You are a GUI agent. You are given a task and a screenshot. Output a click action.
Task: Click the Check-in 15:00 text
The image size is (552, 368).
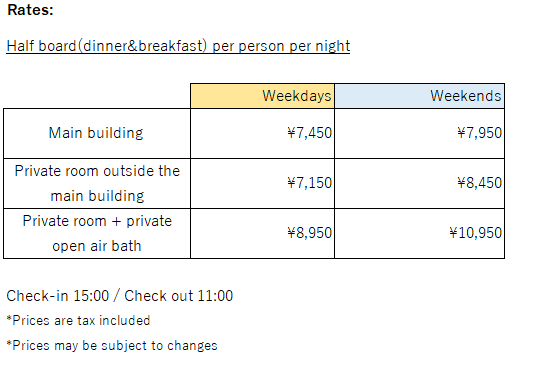click(58, 296)
